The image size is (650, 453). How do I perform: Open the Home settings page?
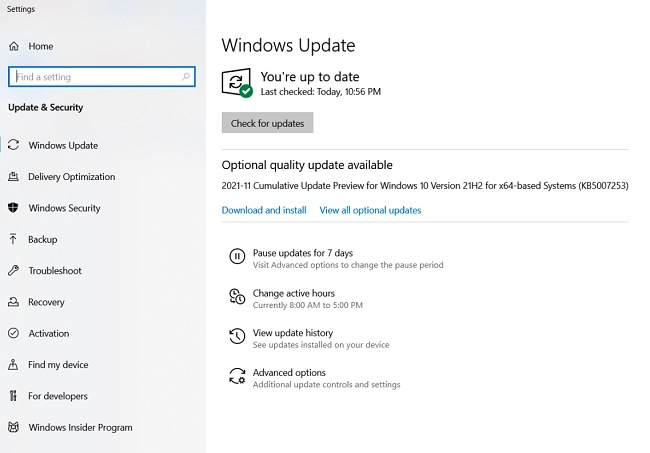[41, 46]
